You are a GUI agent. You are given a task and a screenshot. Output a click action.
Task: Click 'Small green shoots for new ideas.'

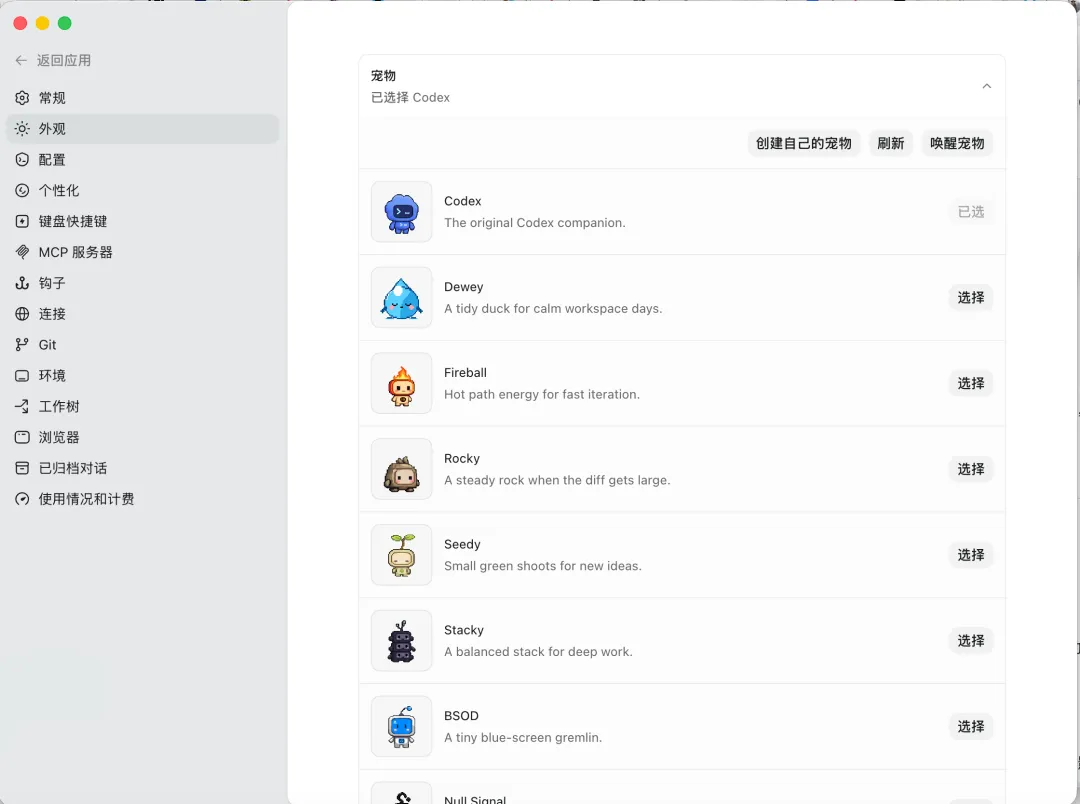pos(543,566)
